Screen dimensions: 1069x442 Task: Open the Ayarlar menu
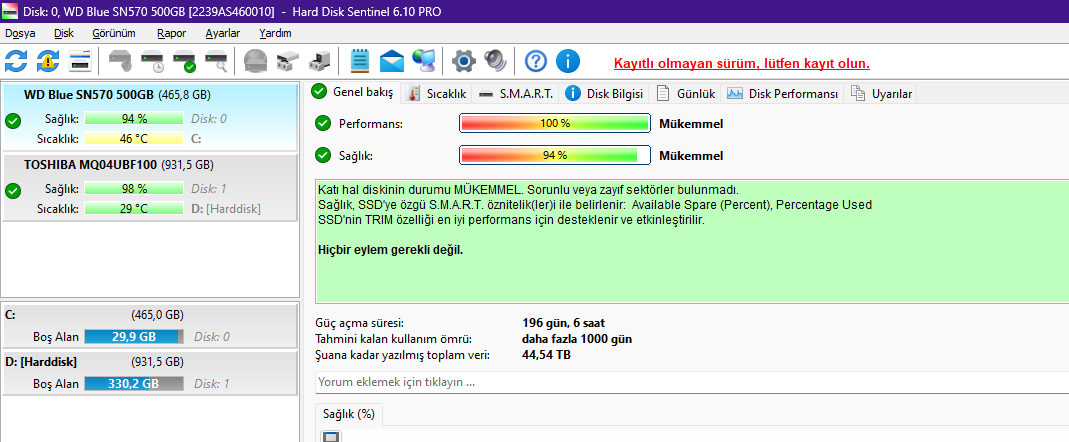click(x=223, y=33)
